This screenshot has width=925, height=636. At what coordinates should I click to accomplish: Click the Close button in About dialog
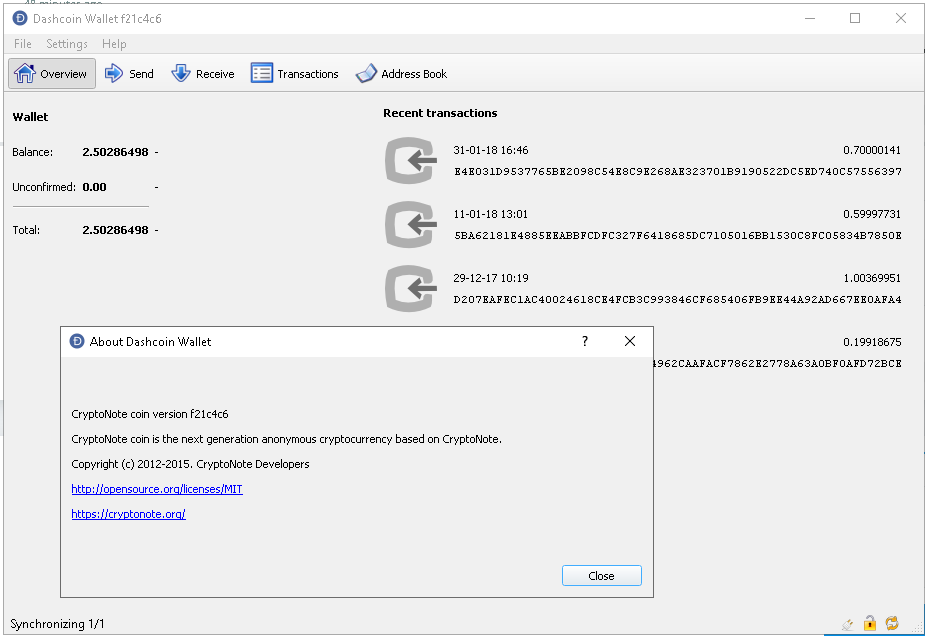(x=601, y=576)
